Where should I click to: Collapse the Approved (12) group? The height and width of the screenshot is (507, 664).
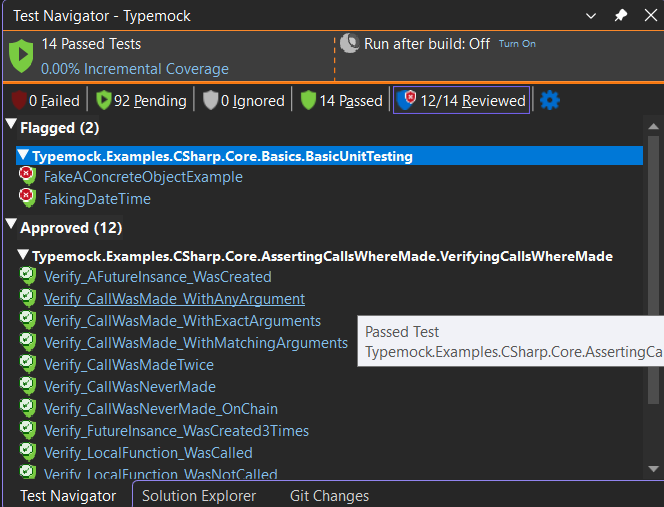[x=11, y=224]
